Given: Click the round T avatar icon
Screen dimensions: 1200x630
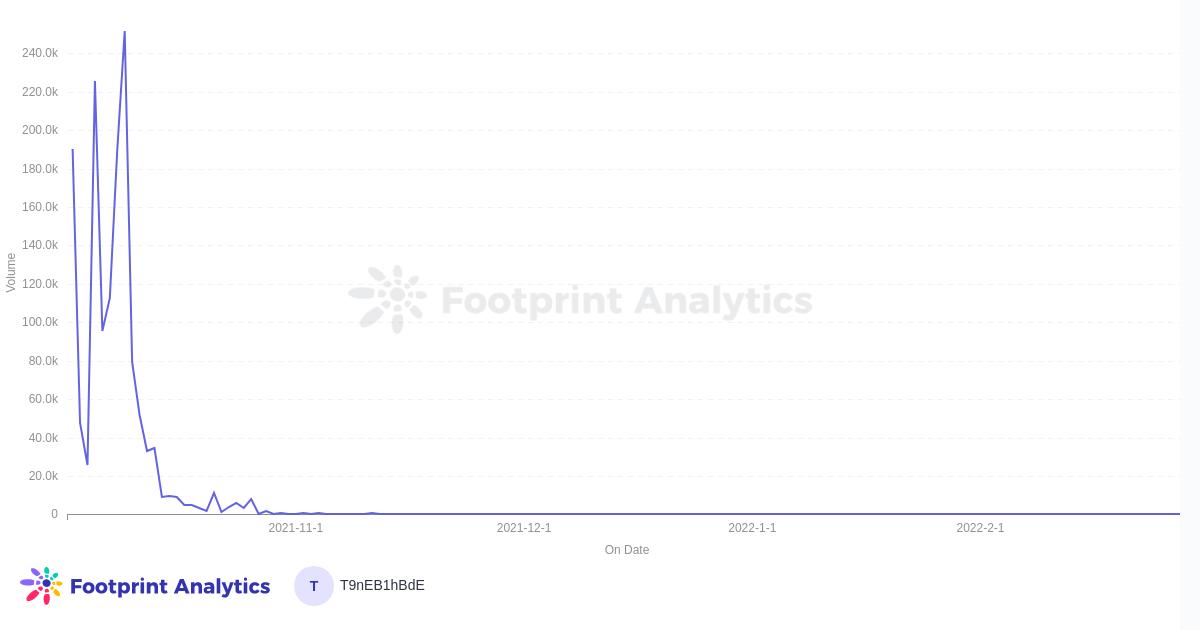Looking at the screenshot, I should 313,586.
